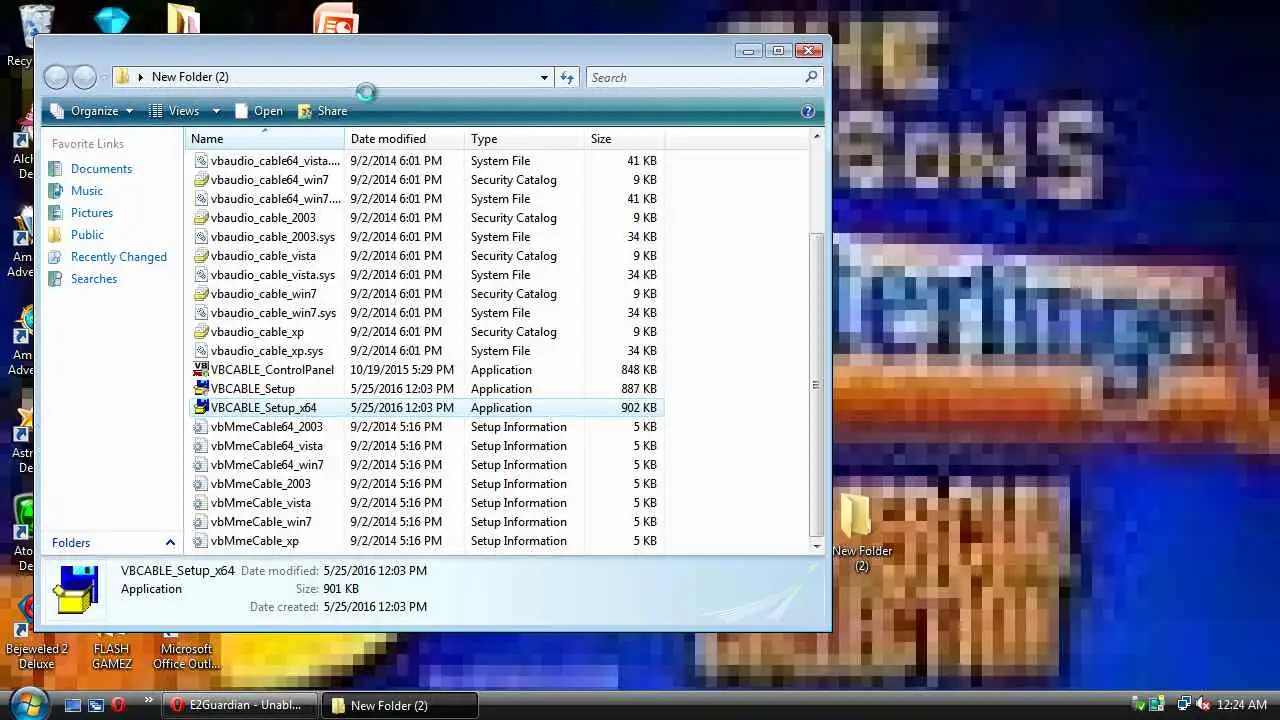The height and width of the screenshot is (720, 1280).
Task: Open the E2Guardian taskbar browser button
Action: point(239,705)
